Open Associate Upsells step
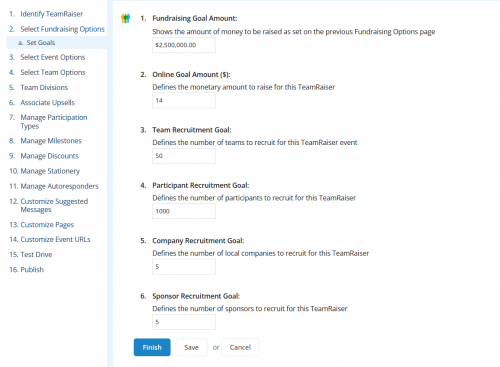Screen dimensions: 500x367 (47, 103)
